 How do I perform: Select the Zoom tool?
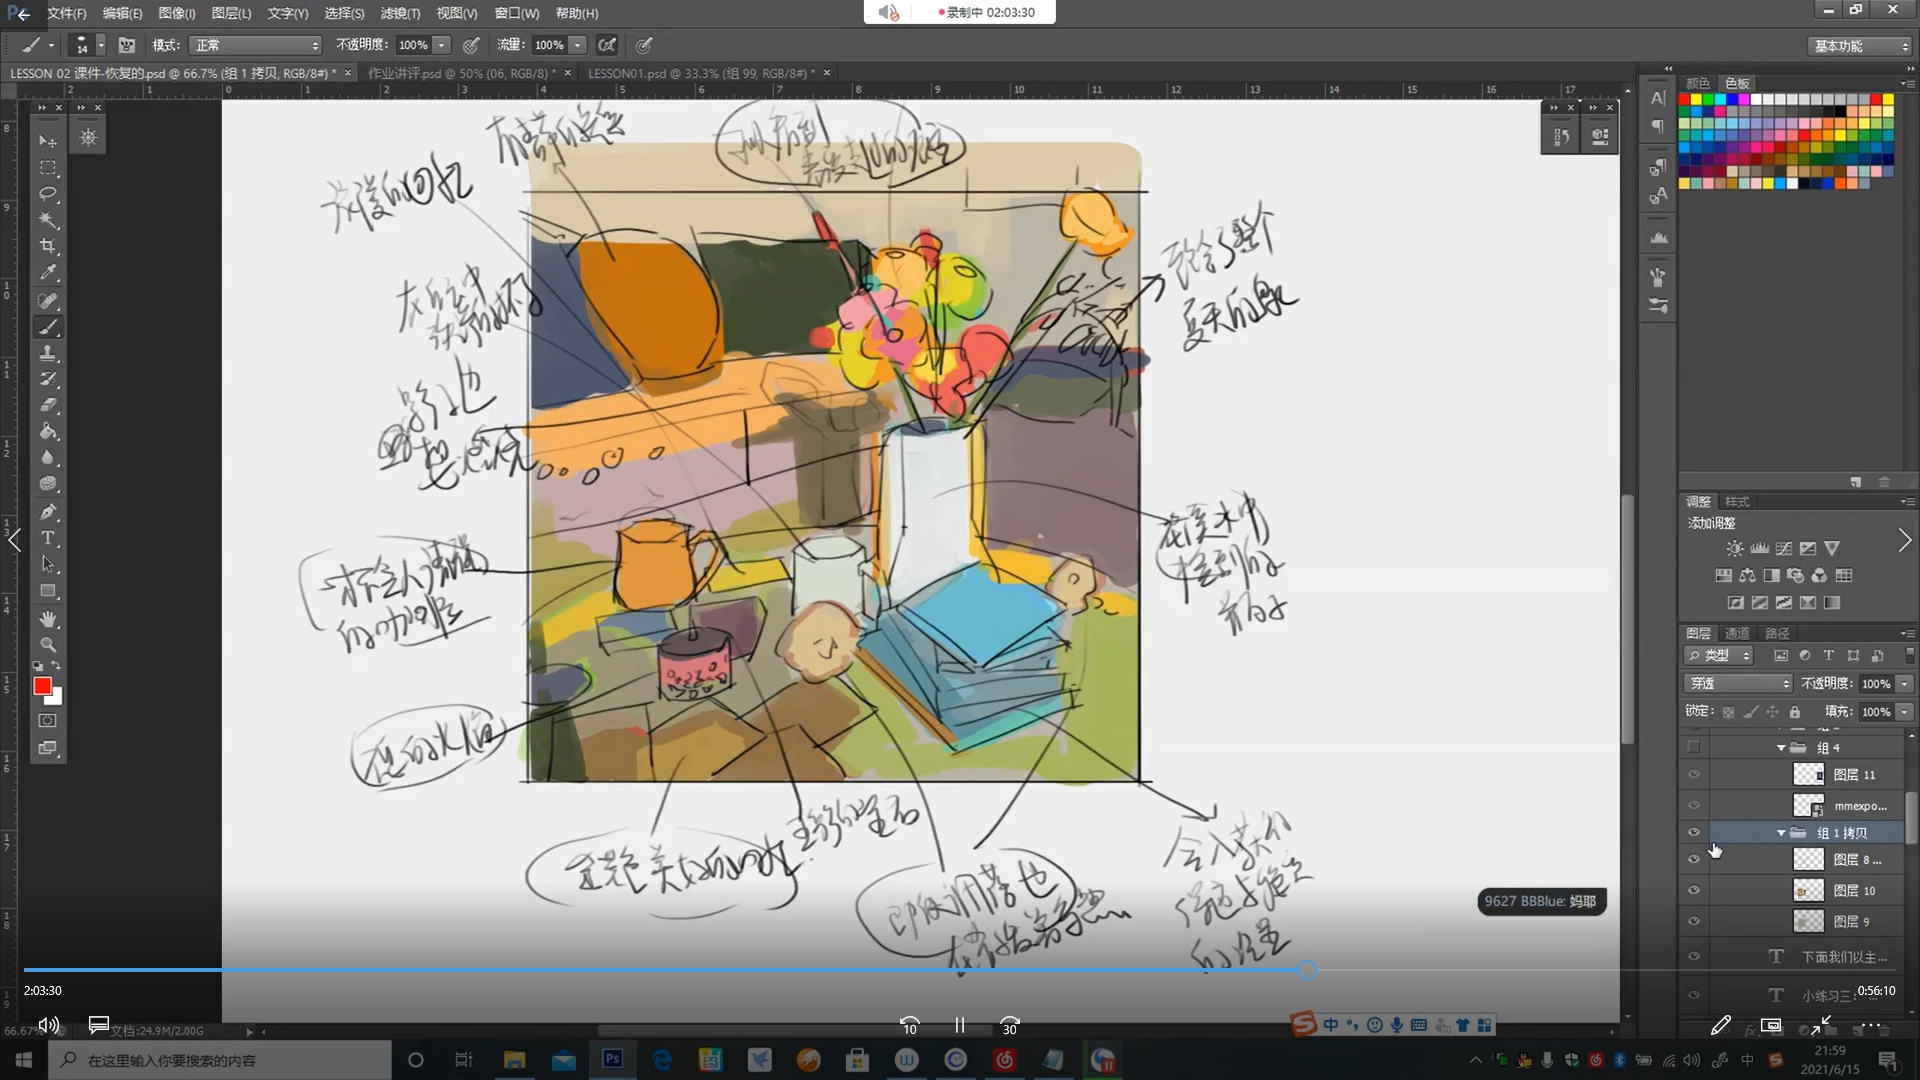[47, 645]
